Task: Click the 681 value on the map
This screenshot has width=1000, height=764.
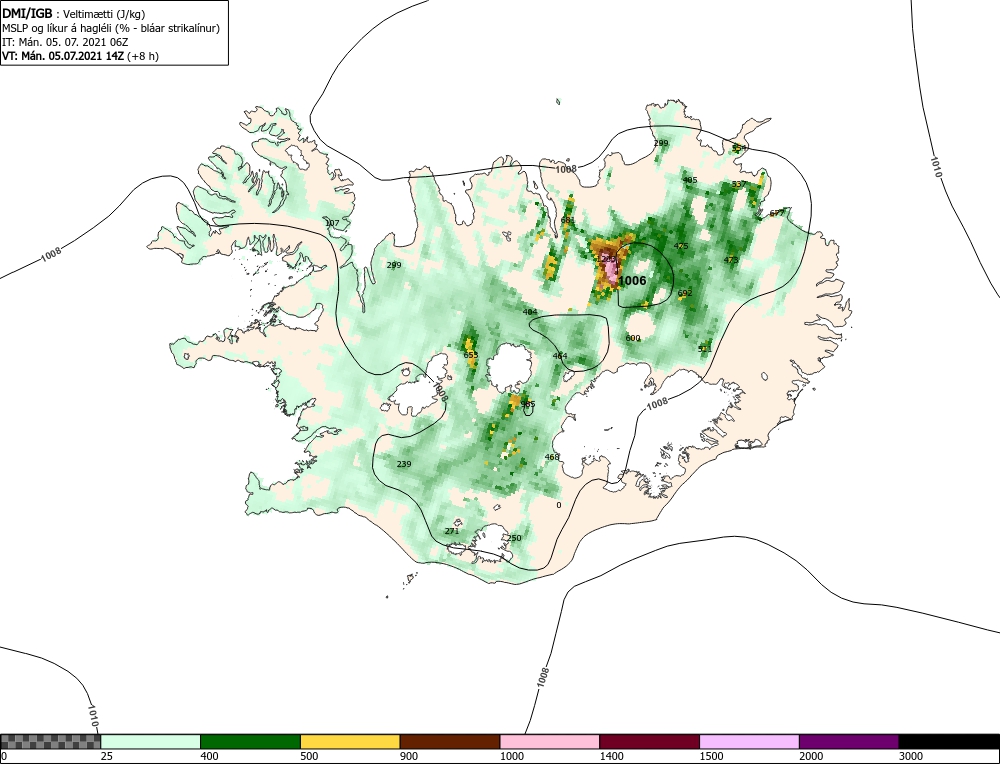Action: [x=568, y=220]
